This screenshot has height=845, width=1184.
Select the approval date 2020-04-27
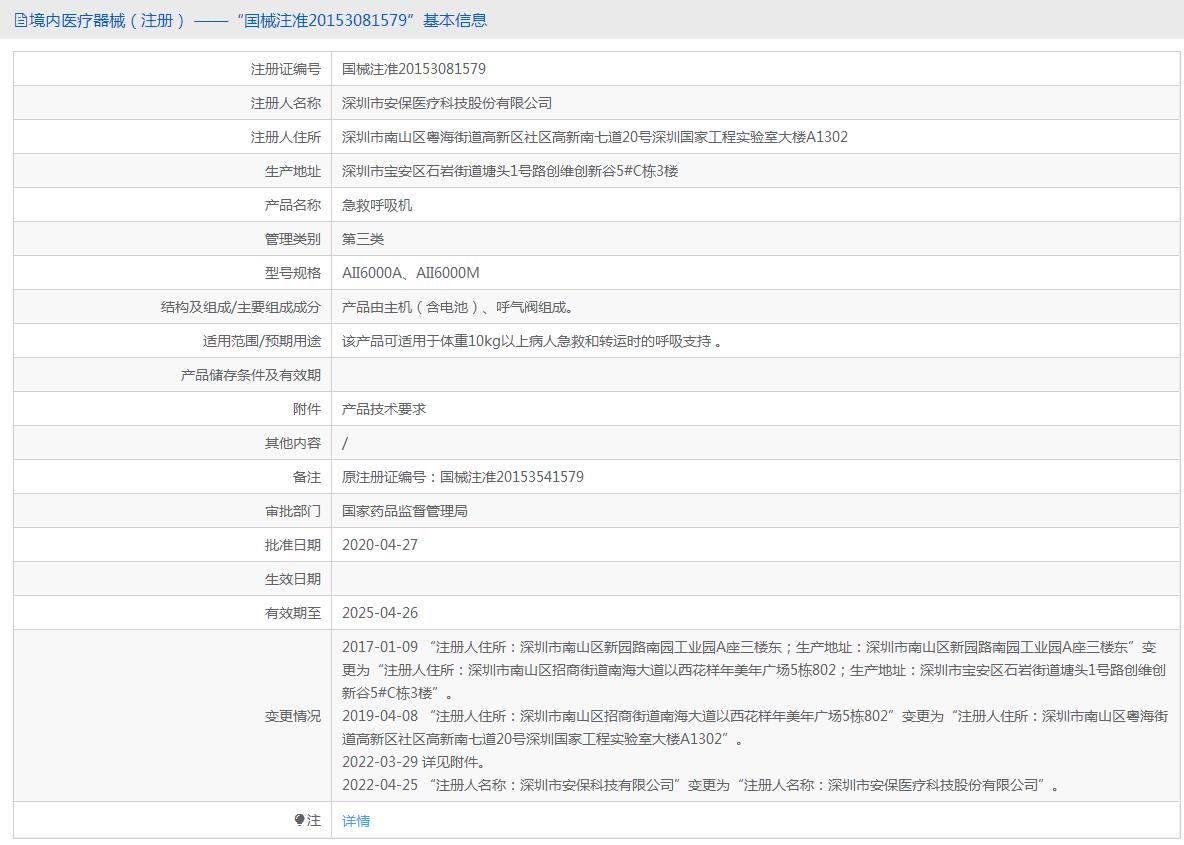tap(380, 545)
